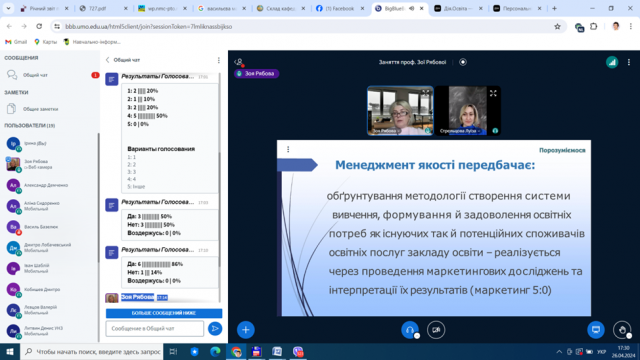Viewport: 640px width, 360px height.
Task: Open Viber from the taskbar
Action: tap(298, 352)
